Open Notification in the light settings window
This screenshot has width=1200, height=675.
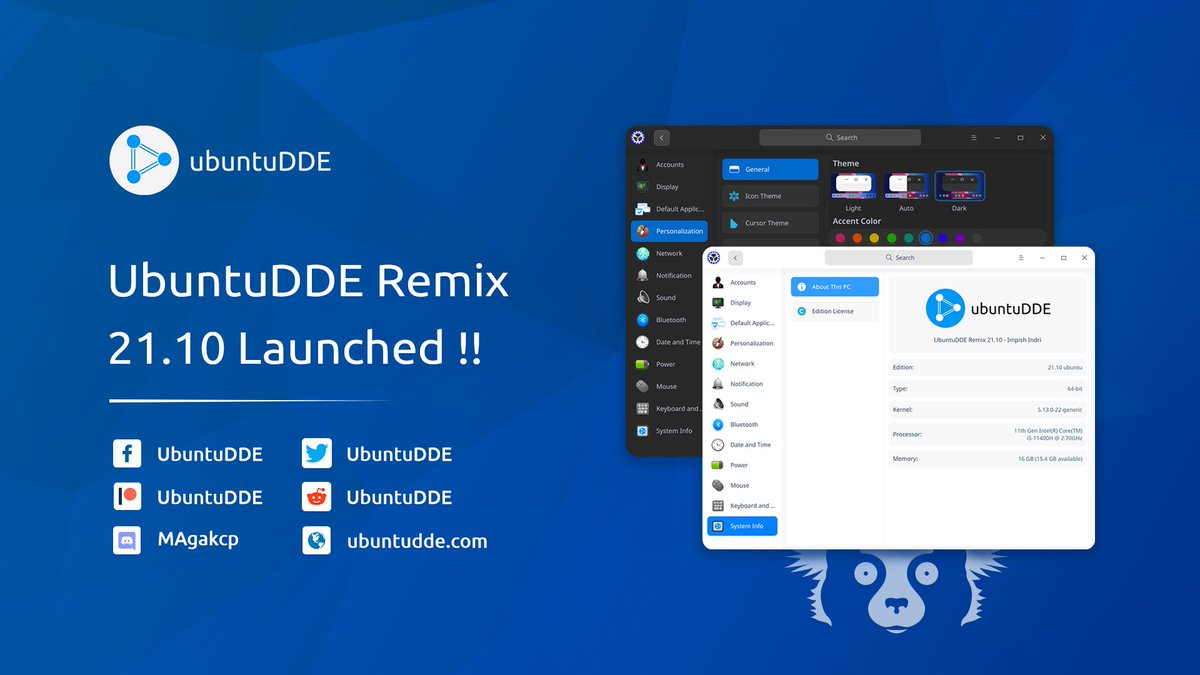[742, 384]
